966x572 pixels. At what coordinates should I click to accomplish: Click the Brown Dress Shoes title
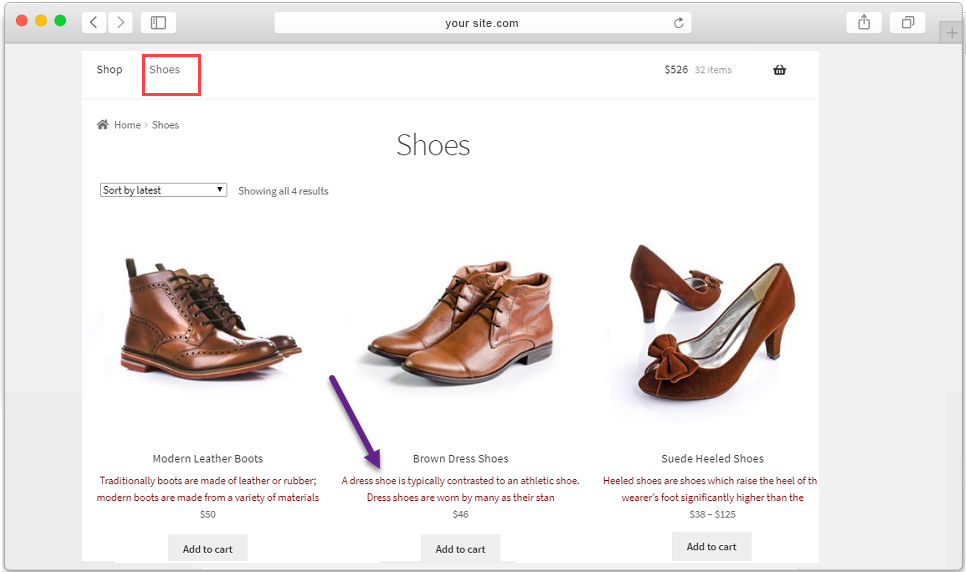pyautogui.click(x=461, y=459)
